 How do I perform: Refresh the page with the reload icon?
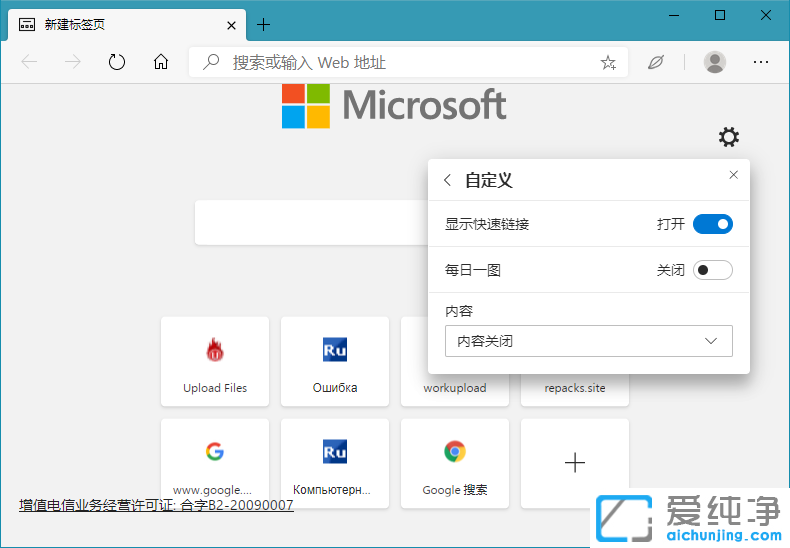point(117,62)
